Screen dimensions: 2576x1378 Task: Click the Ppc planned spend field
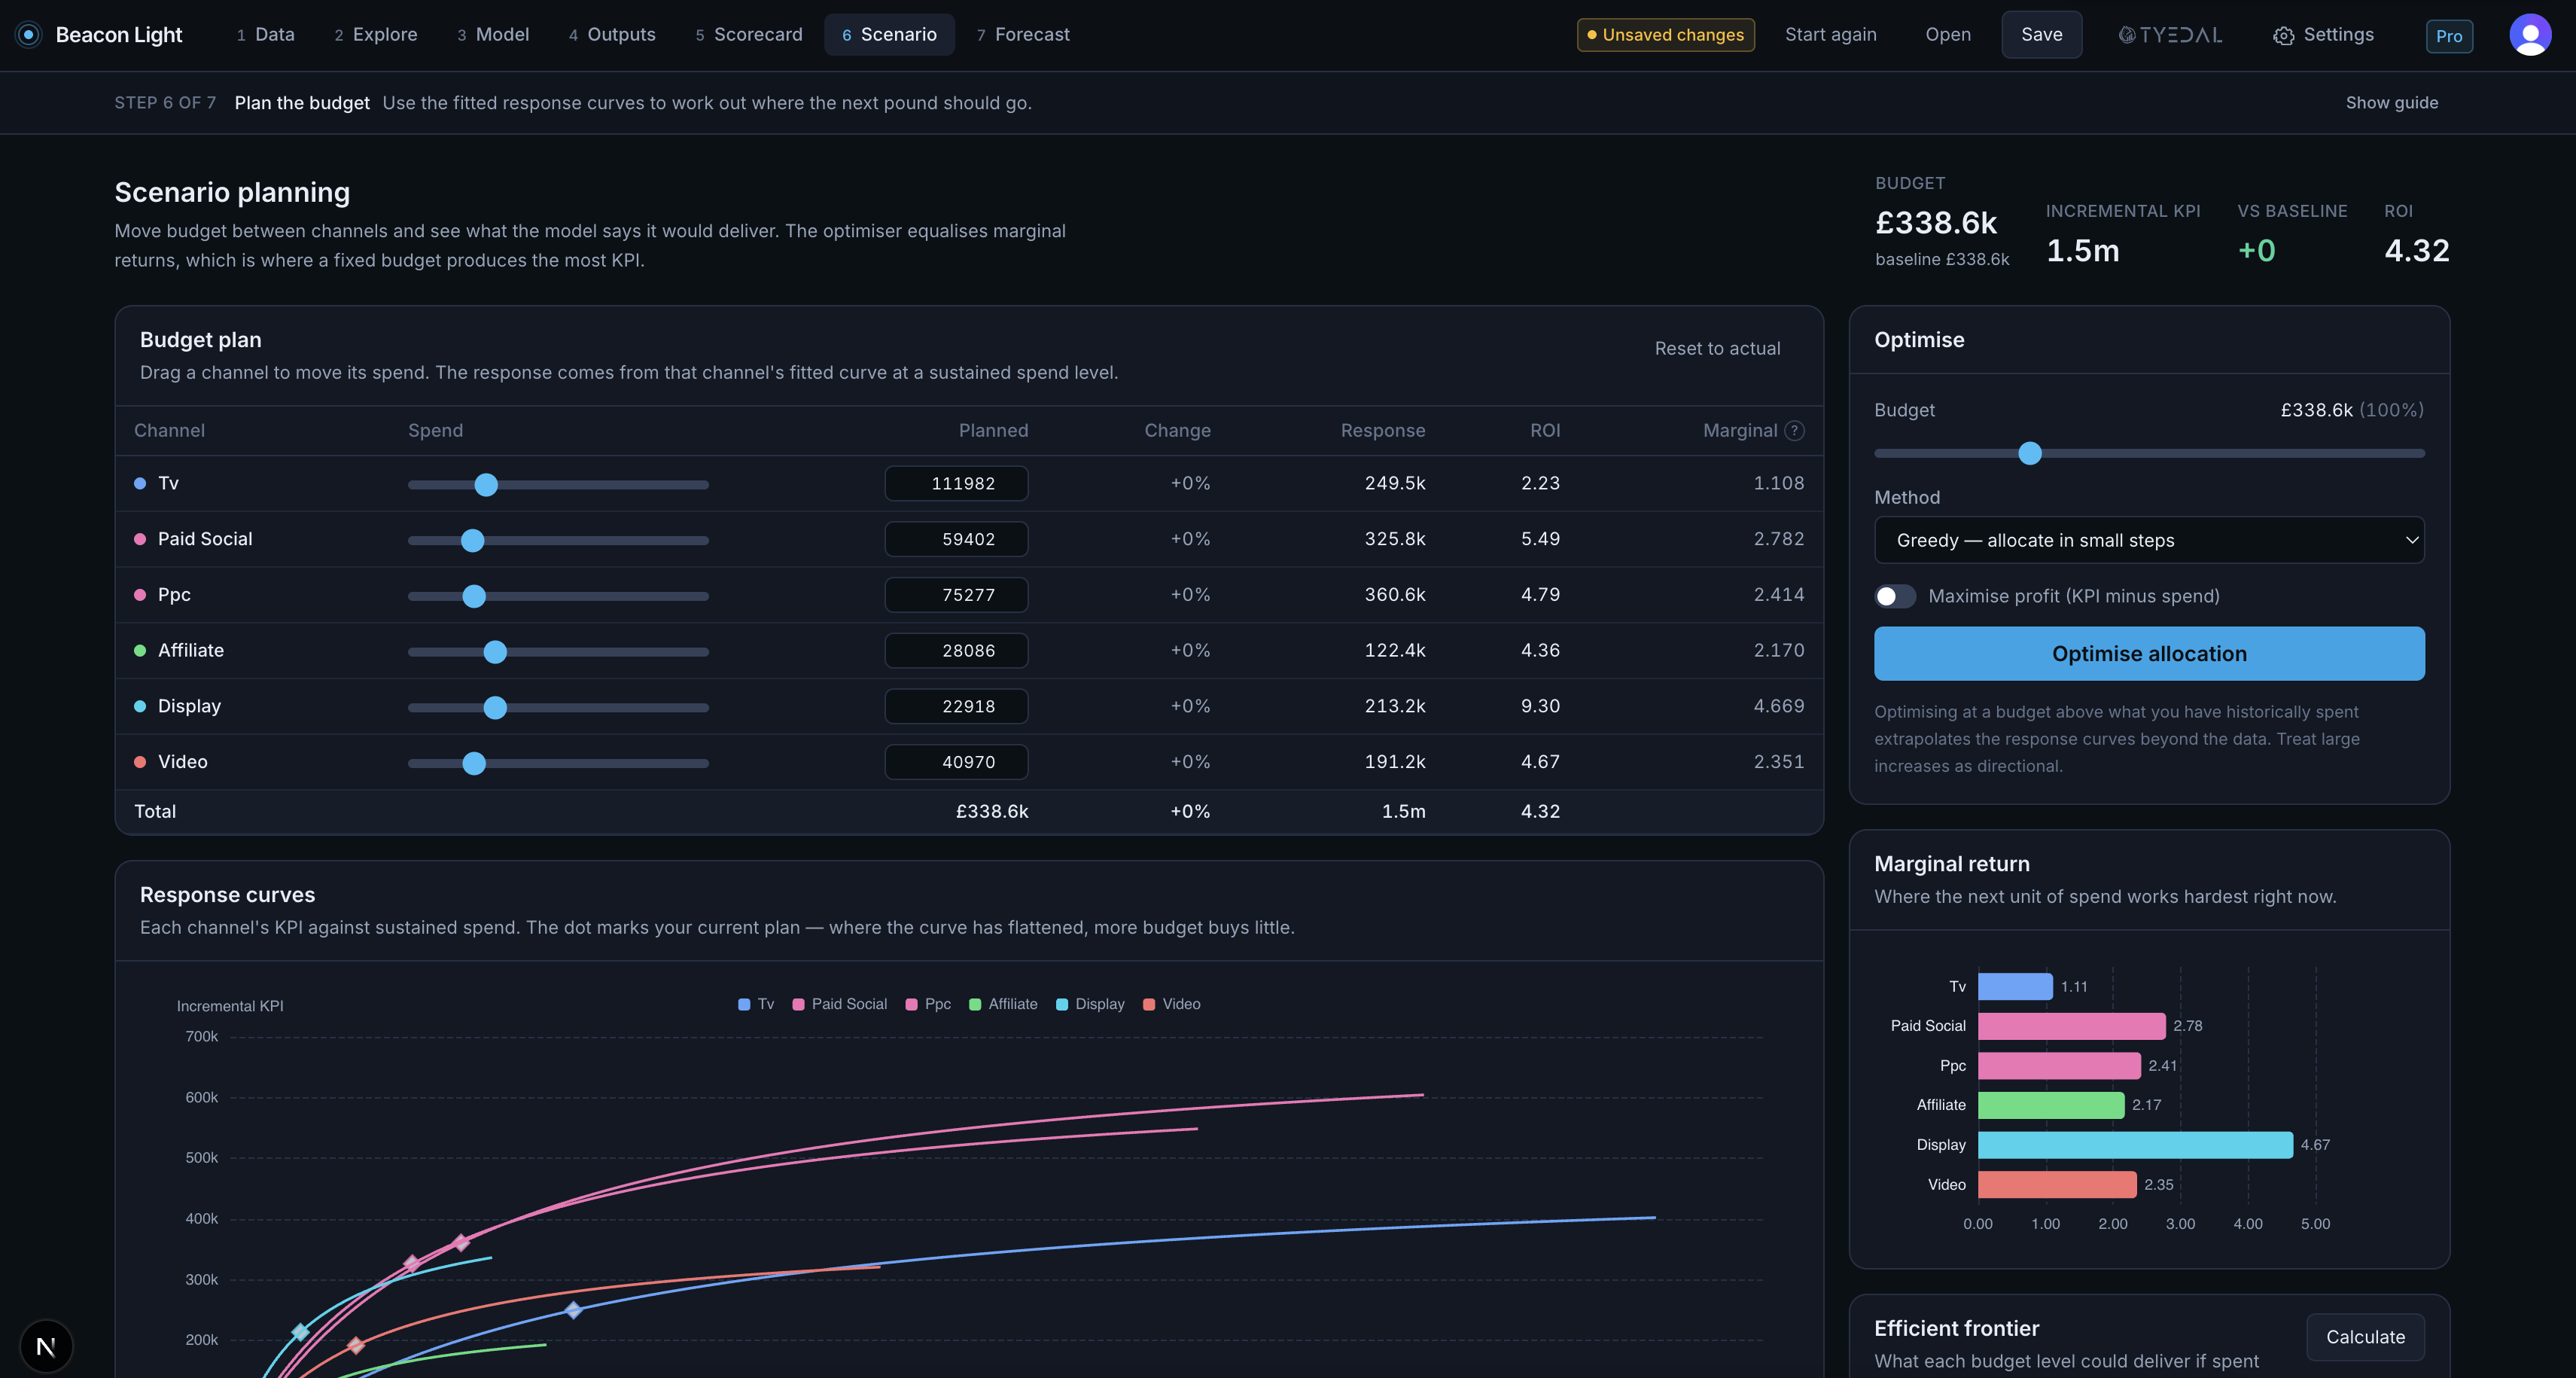(956, 595)
